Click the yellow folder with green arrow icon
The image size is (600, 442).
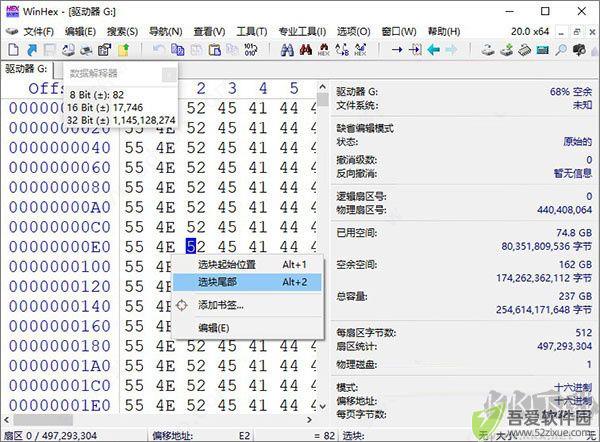(x=123, y=50)
